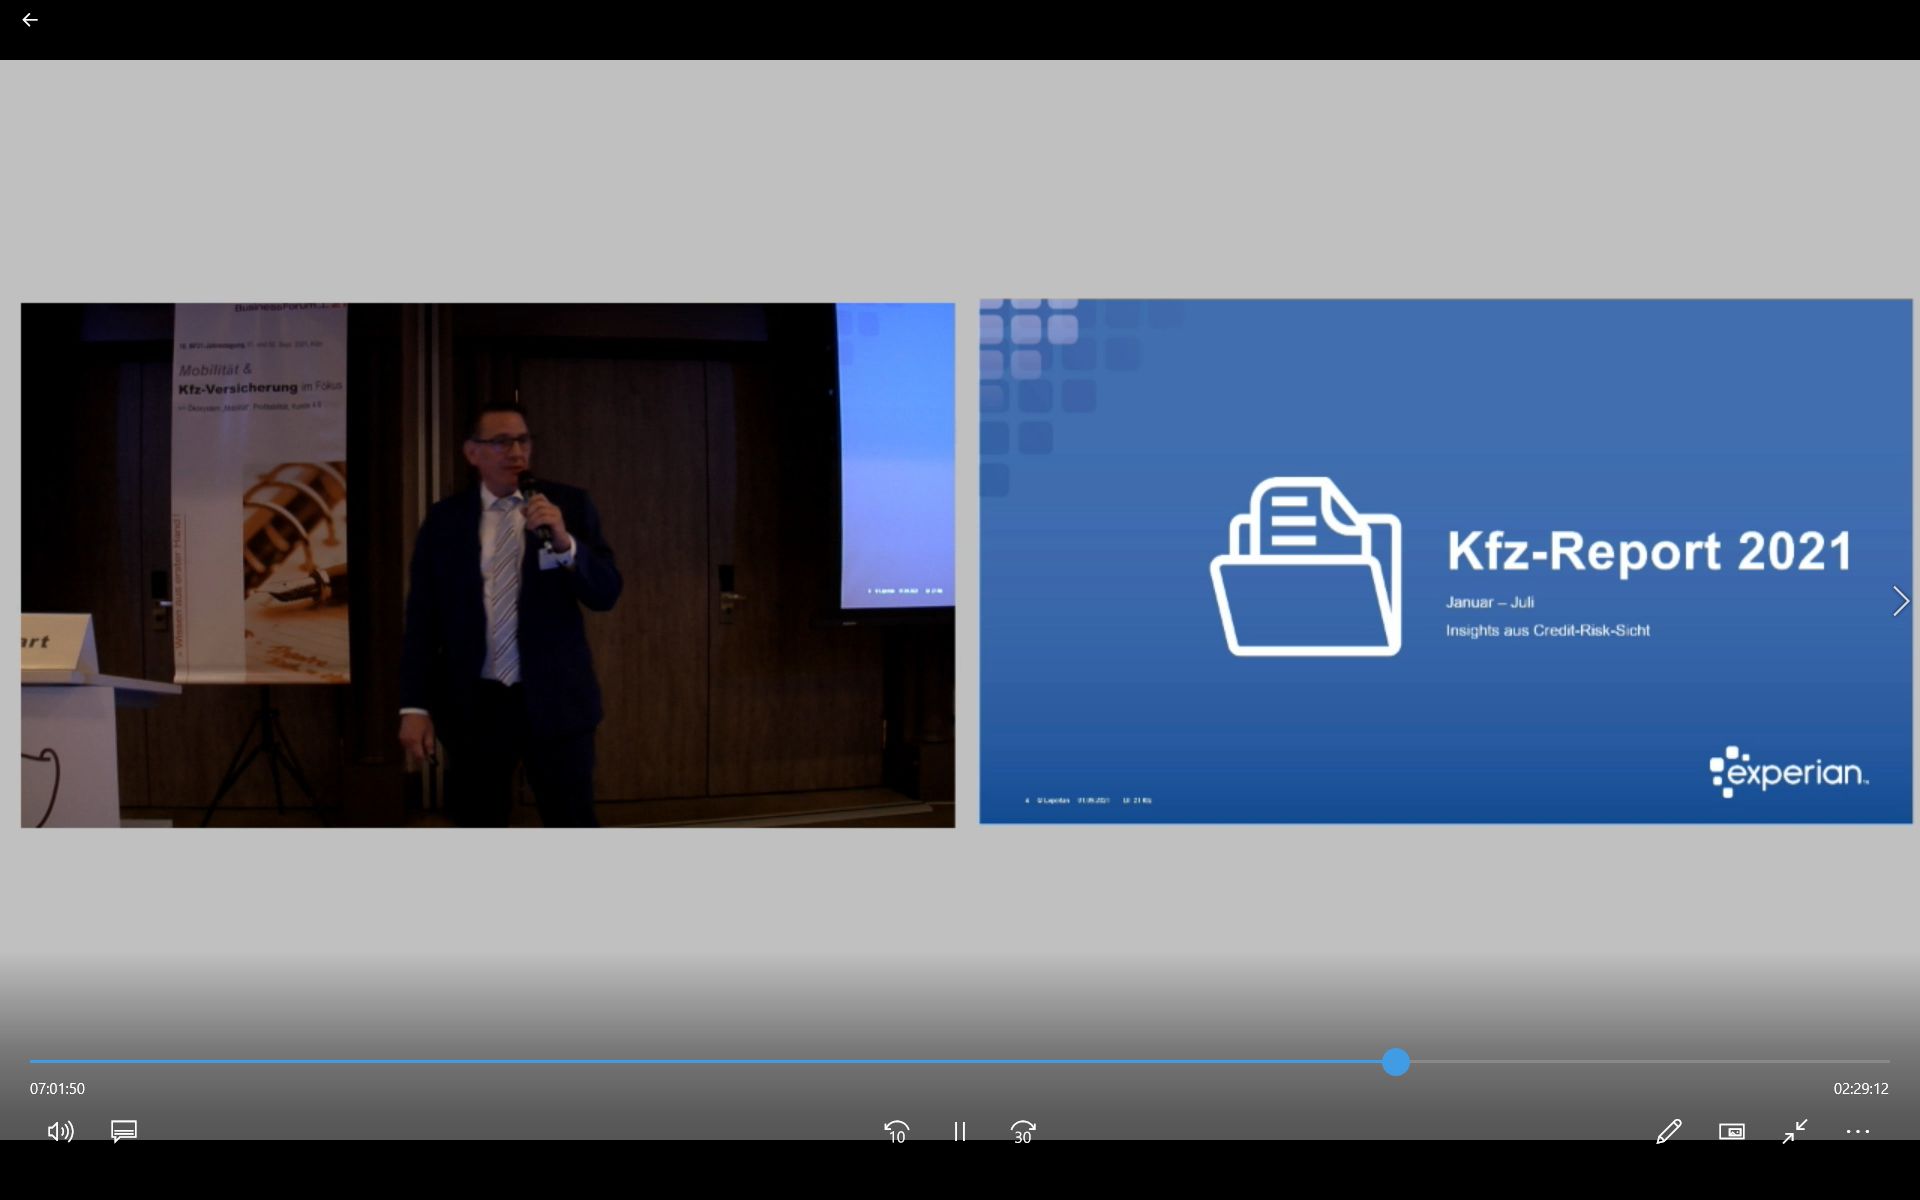1920x1200 pixels.
Task: Click the elapsed time 07:01:50 label
Action: [57, 1088]
